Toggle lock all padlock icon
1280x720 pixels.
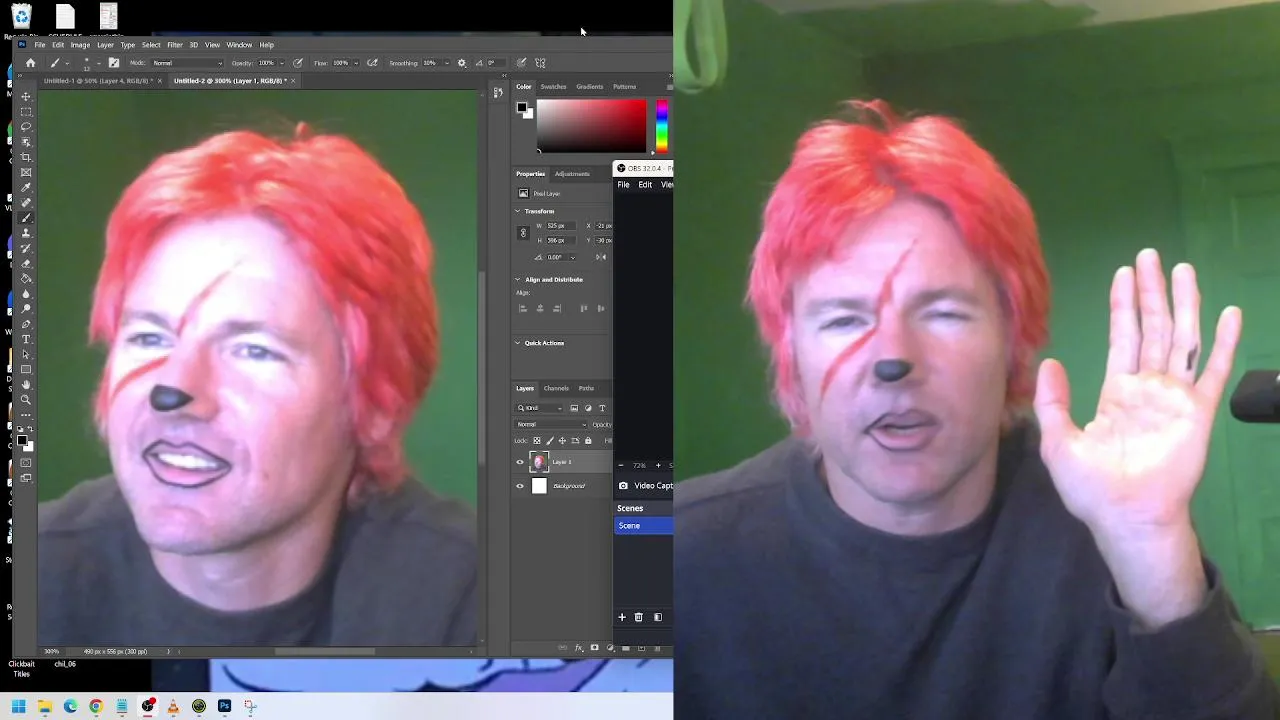[588, 441]
